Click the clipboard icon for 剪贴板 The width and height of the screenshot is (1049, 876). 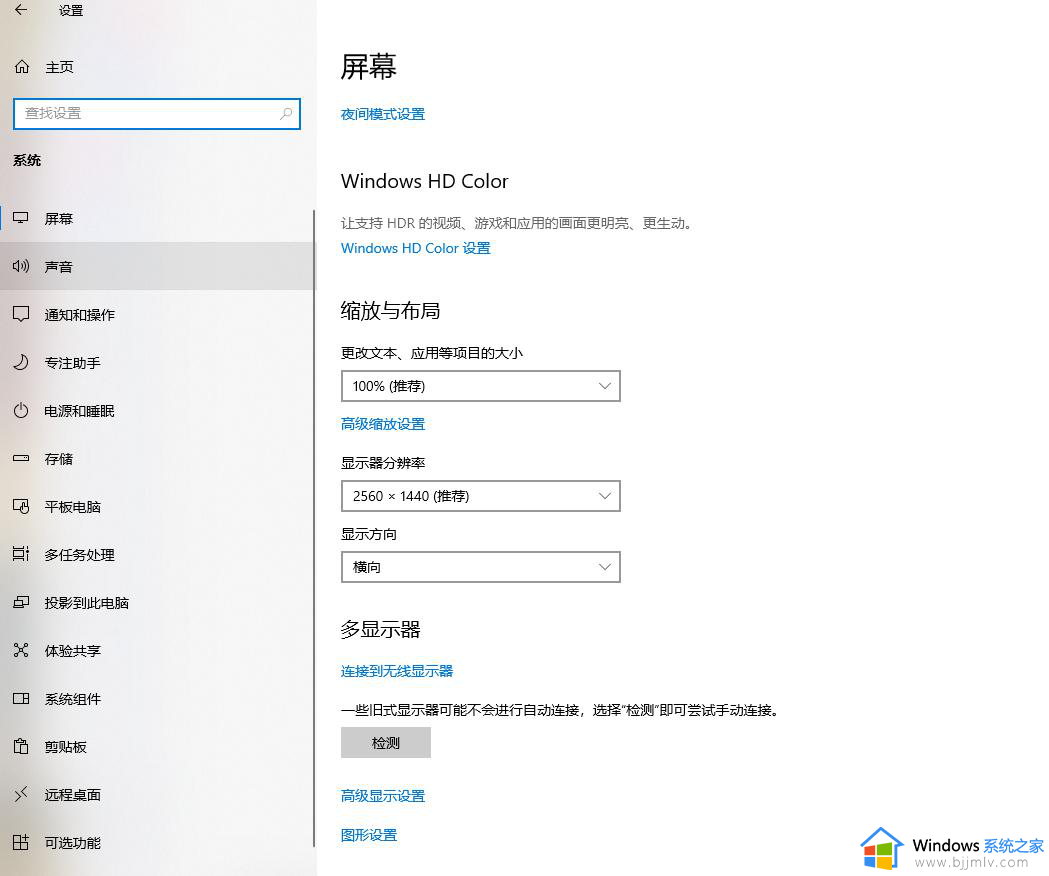21,746
